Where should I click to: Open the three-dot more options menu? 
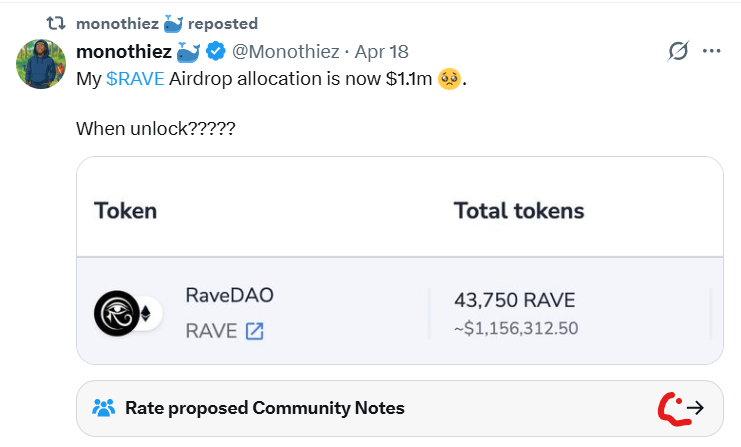coord(712,51)
